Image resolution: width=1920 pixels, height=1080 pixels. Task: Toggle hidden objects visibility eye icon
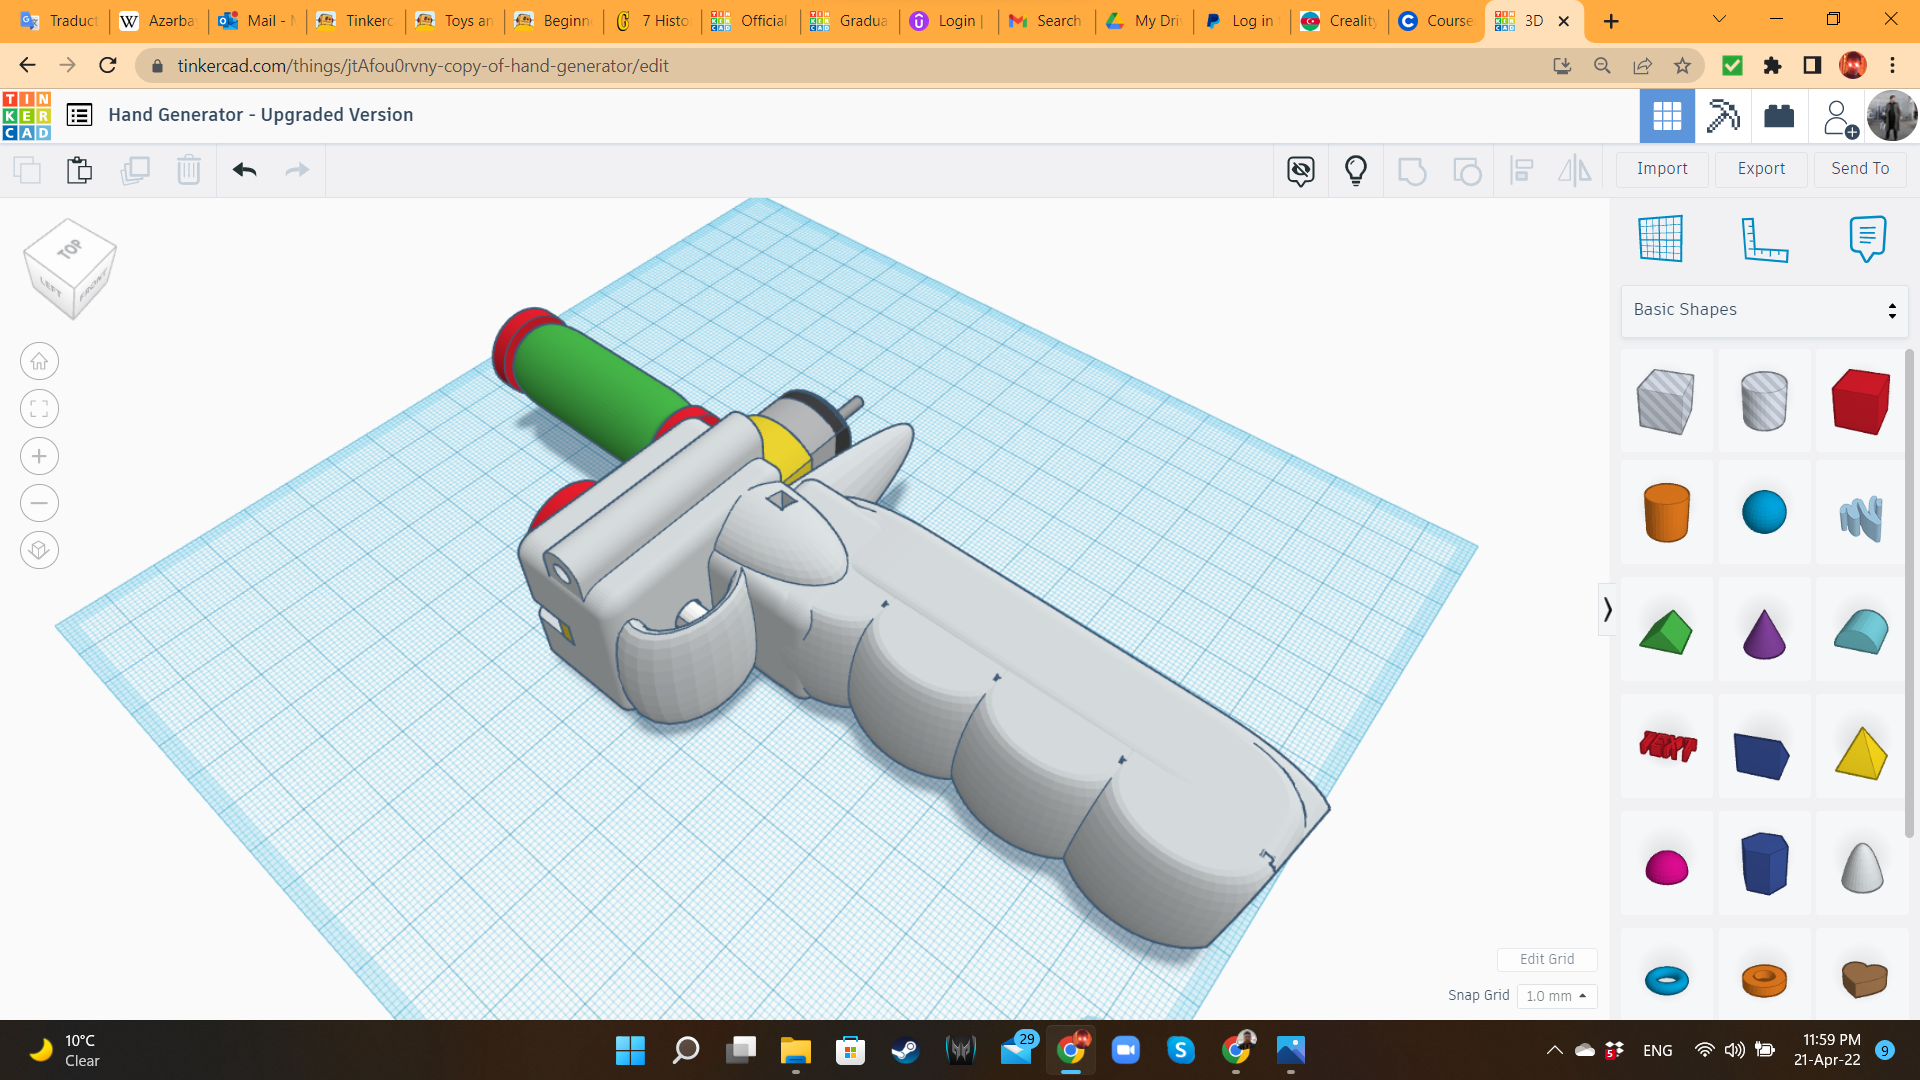[x=1301, y=171]
